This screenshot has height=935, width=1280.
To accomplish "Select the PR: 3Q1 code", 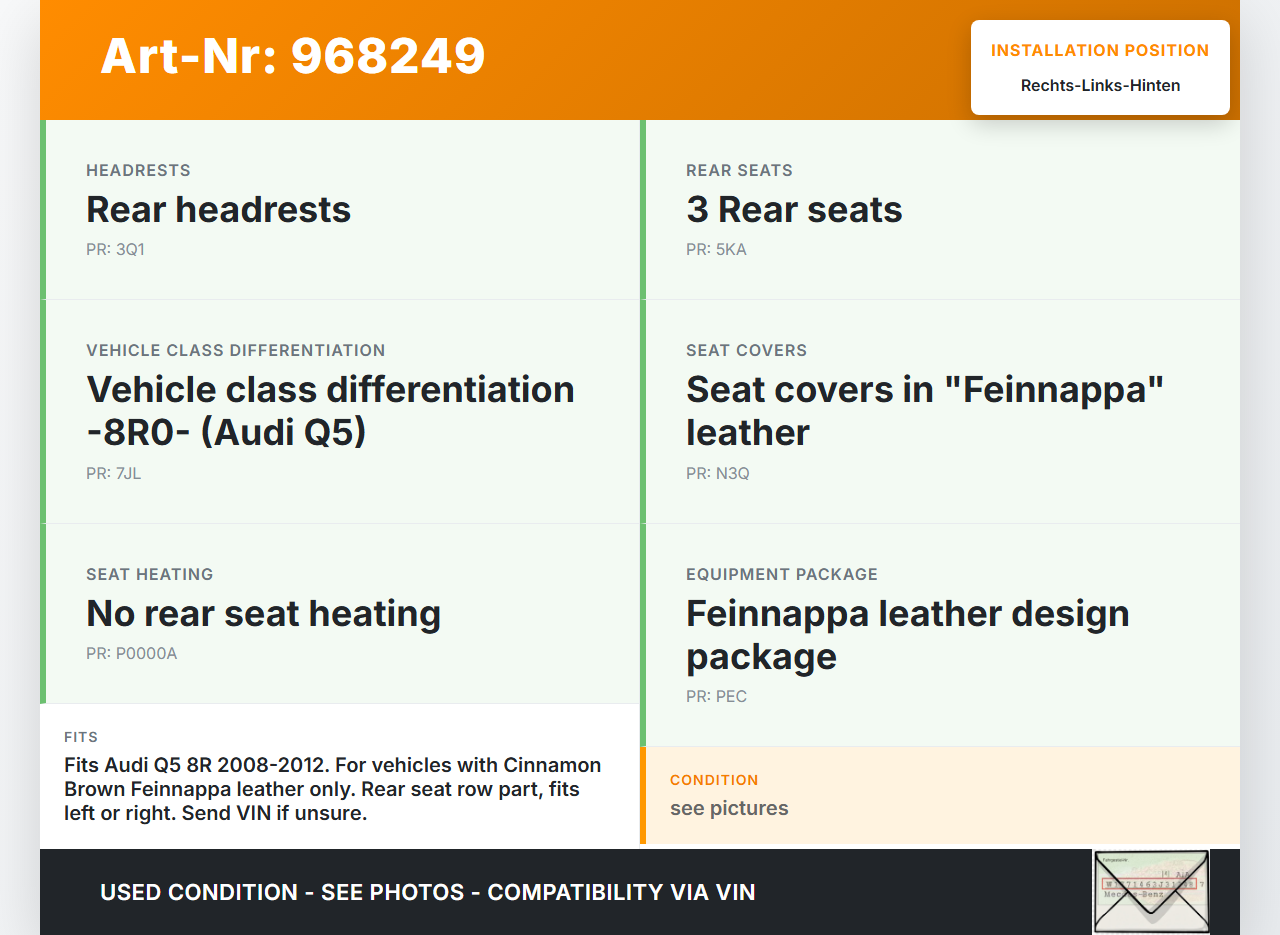I will pos(115,249).
